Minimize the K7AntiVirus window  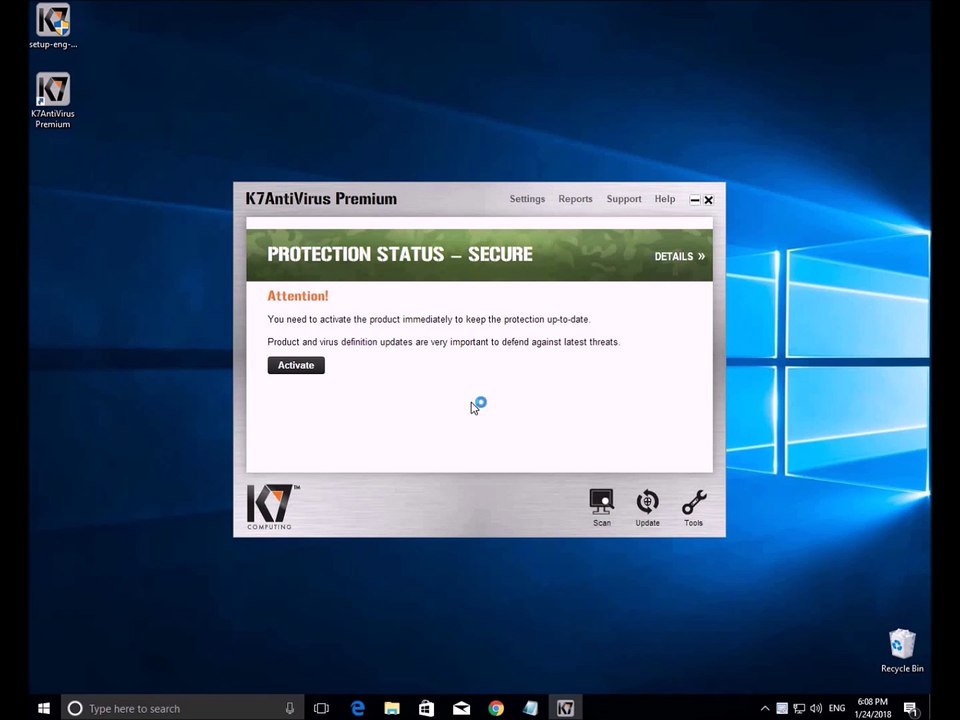[695, 200]
